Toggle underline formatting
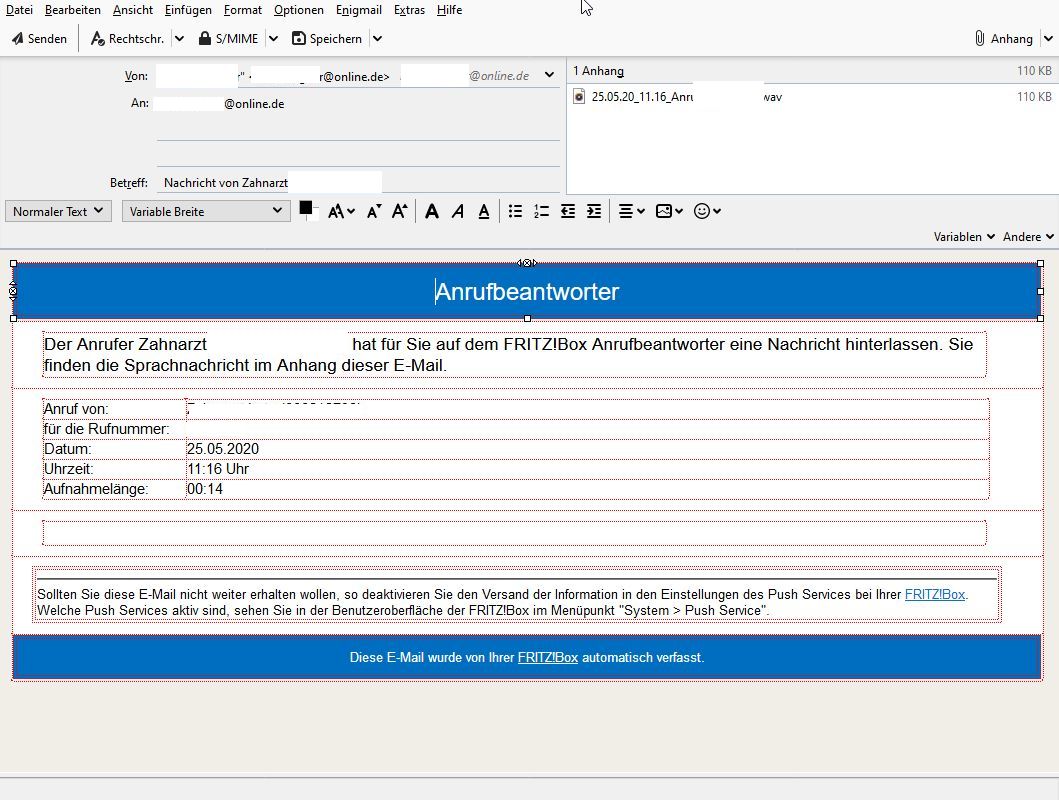This screenshot has height=800, width=1059. click(x=484, y=211)
